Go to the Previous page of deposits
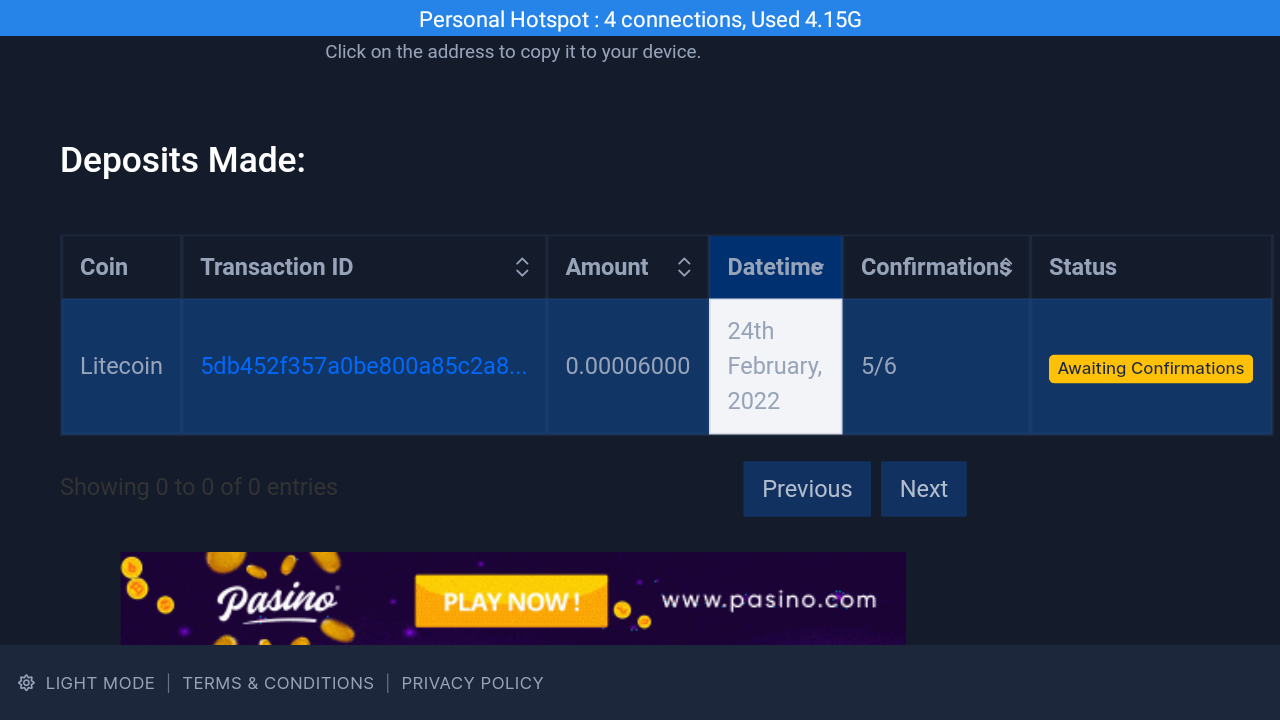1280x720 pixels. [807, 489]
